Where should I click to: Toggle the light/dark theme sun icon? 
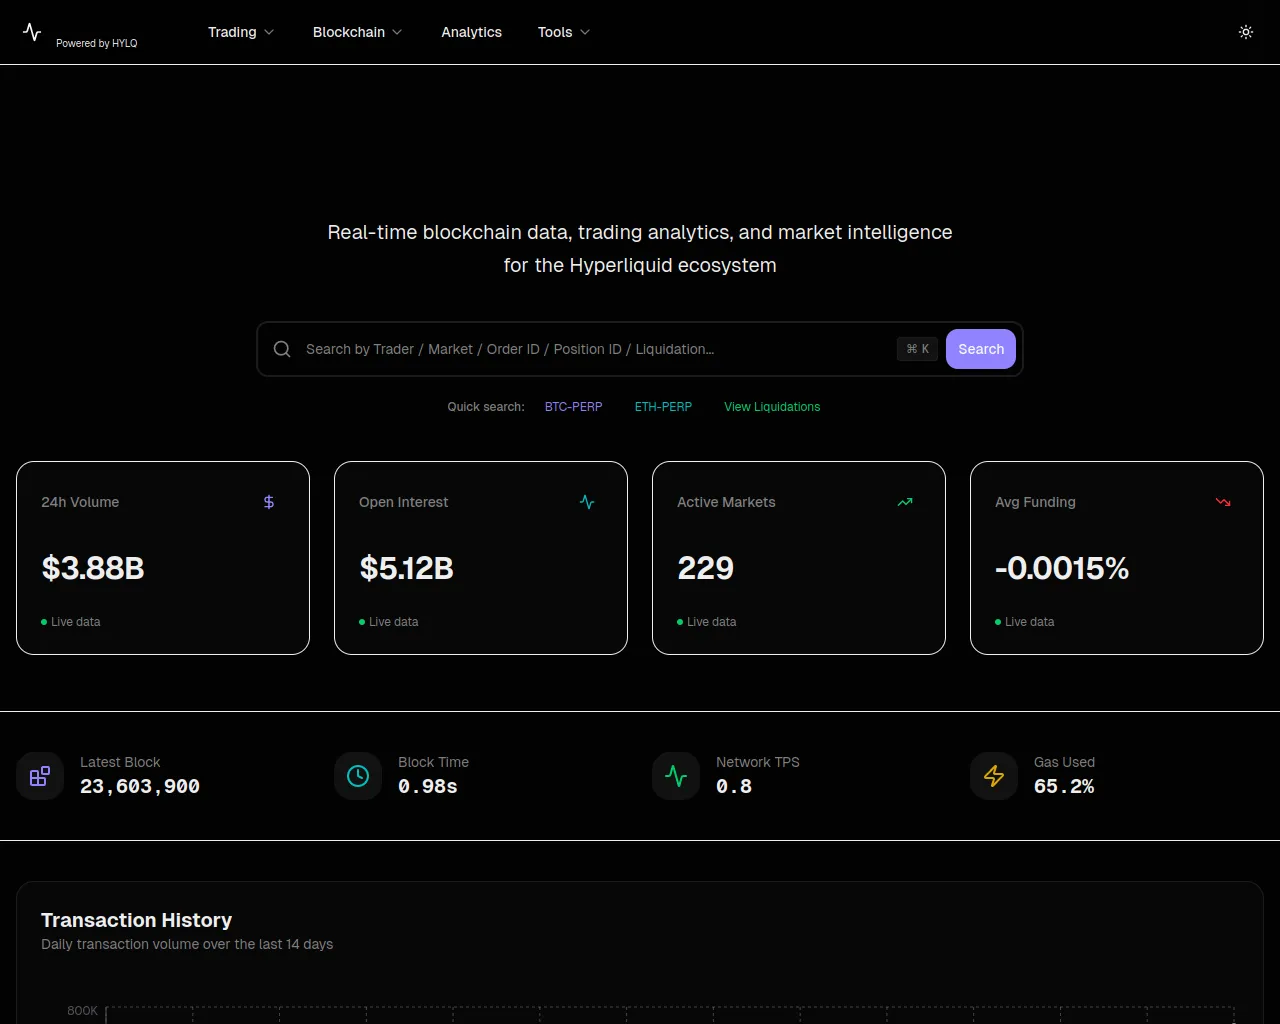[x=1246, y=32]
